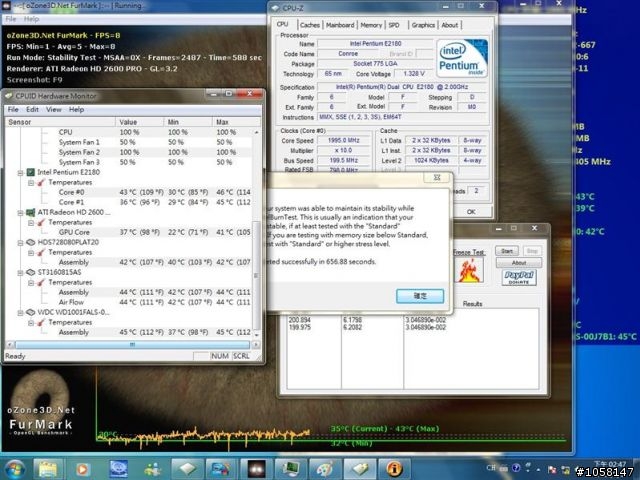The image size is (640, 480).
Task: Click the Sensor column header
Action: (x=60, y=122)
